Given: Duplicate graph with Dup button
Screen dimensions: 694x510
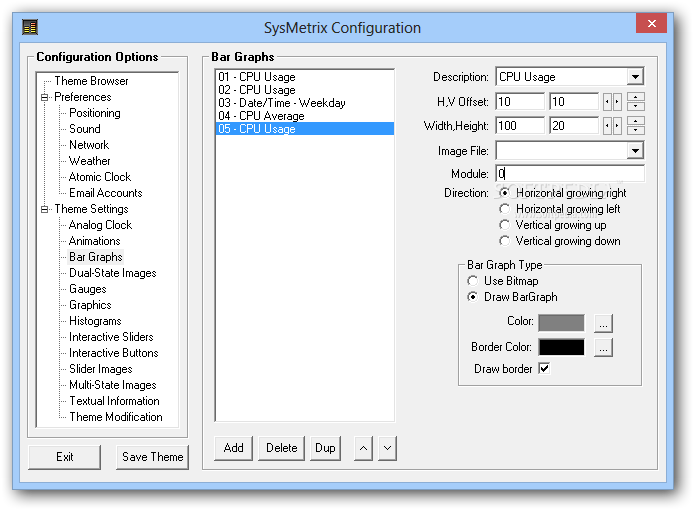Looking at the screenshot, I should [x=325, y=448].
